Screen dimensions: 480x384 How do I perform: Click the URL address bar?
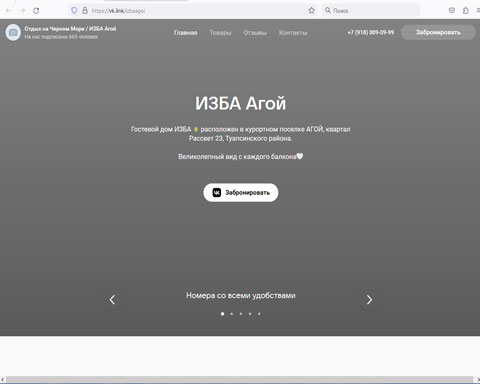tap(193, 11)
